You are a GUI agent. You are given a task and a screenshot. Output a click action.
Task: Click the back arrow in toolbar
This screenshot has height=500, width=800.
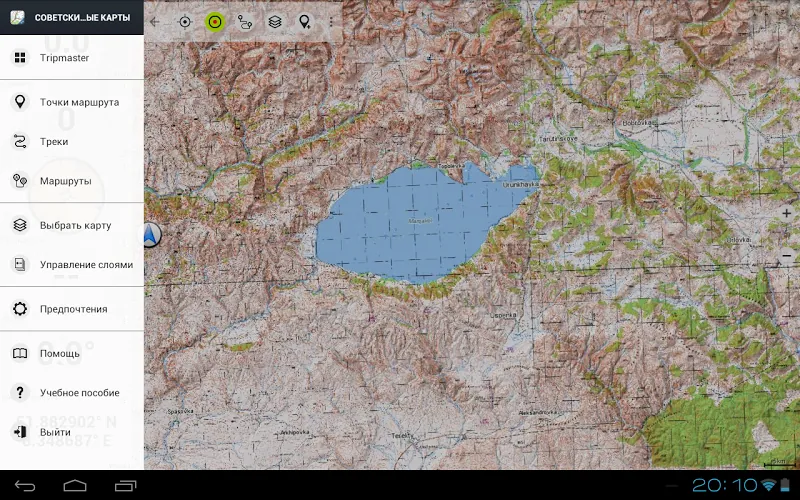tap(155, 22)
